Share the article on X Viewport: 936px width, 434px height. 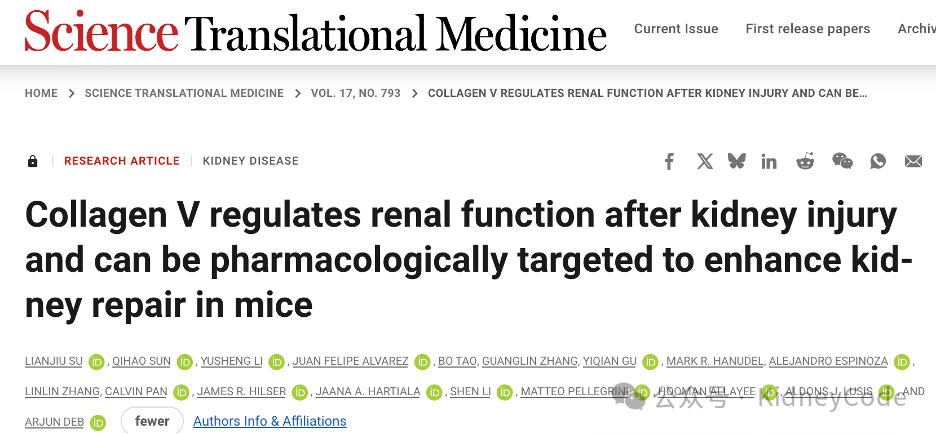pos(704,161)
